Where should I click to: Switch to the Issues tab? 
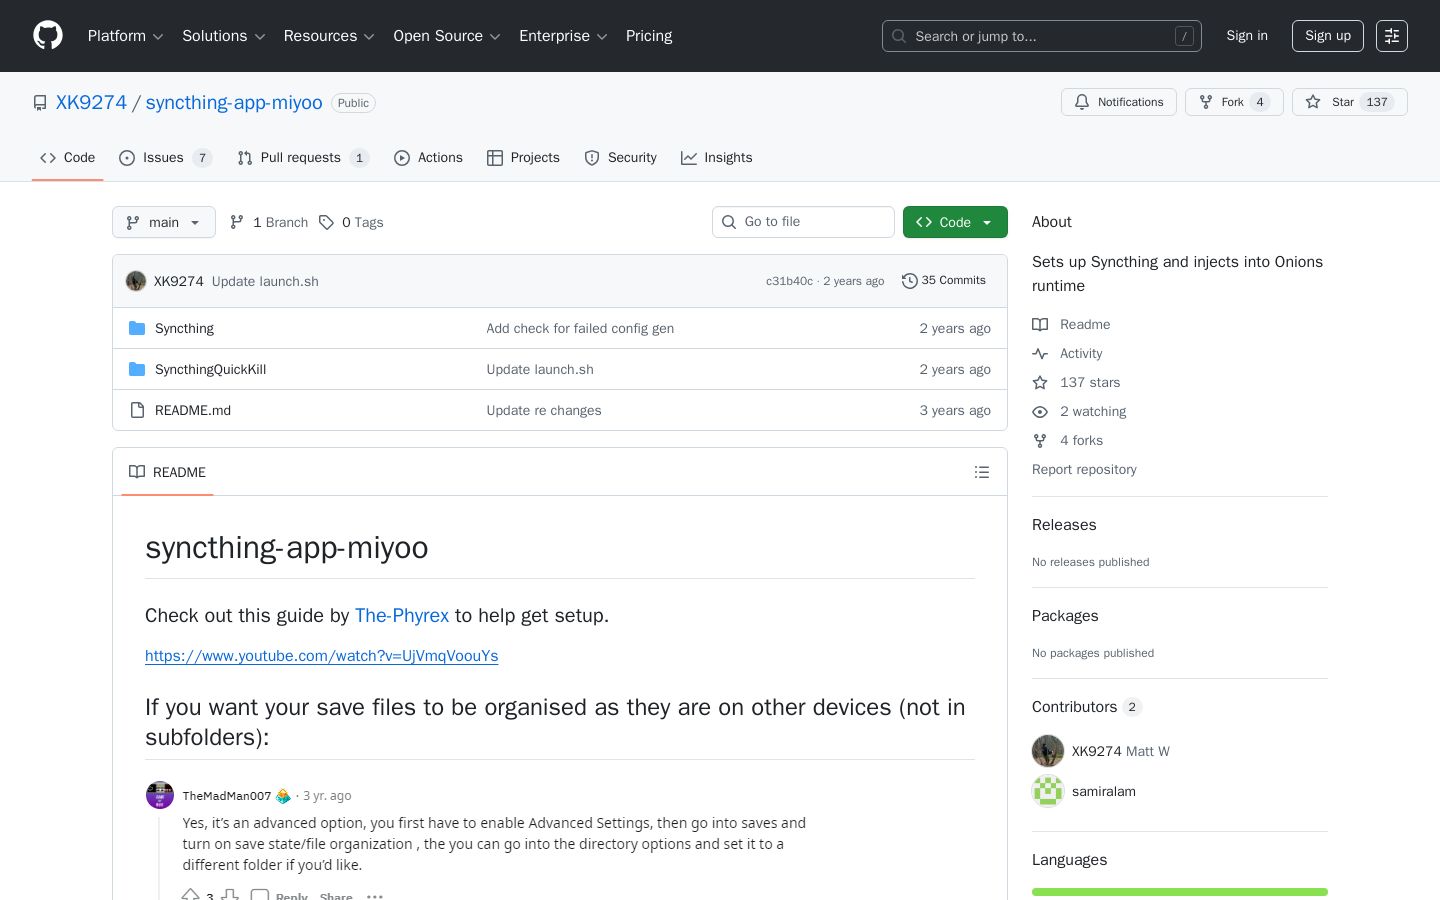tap(165, 158)
